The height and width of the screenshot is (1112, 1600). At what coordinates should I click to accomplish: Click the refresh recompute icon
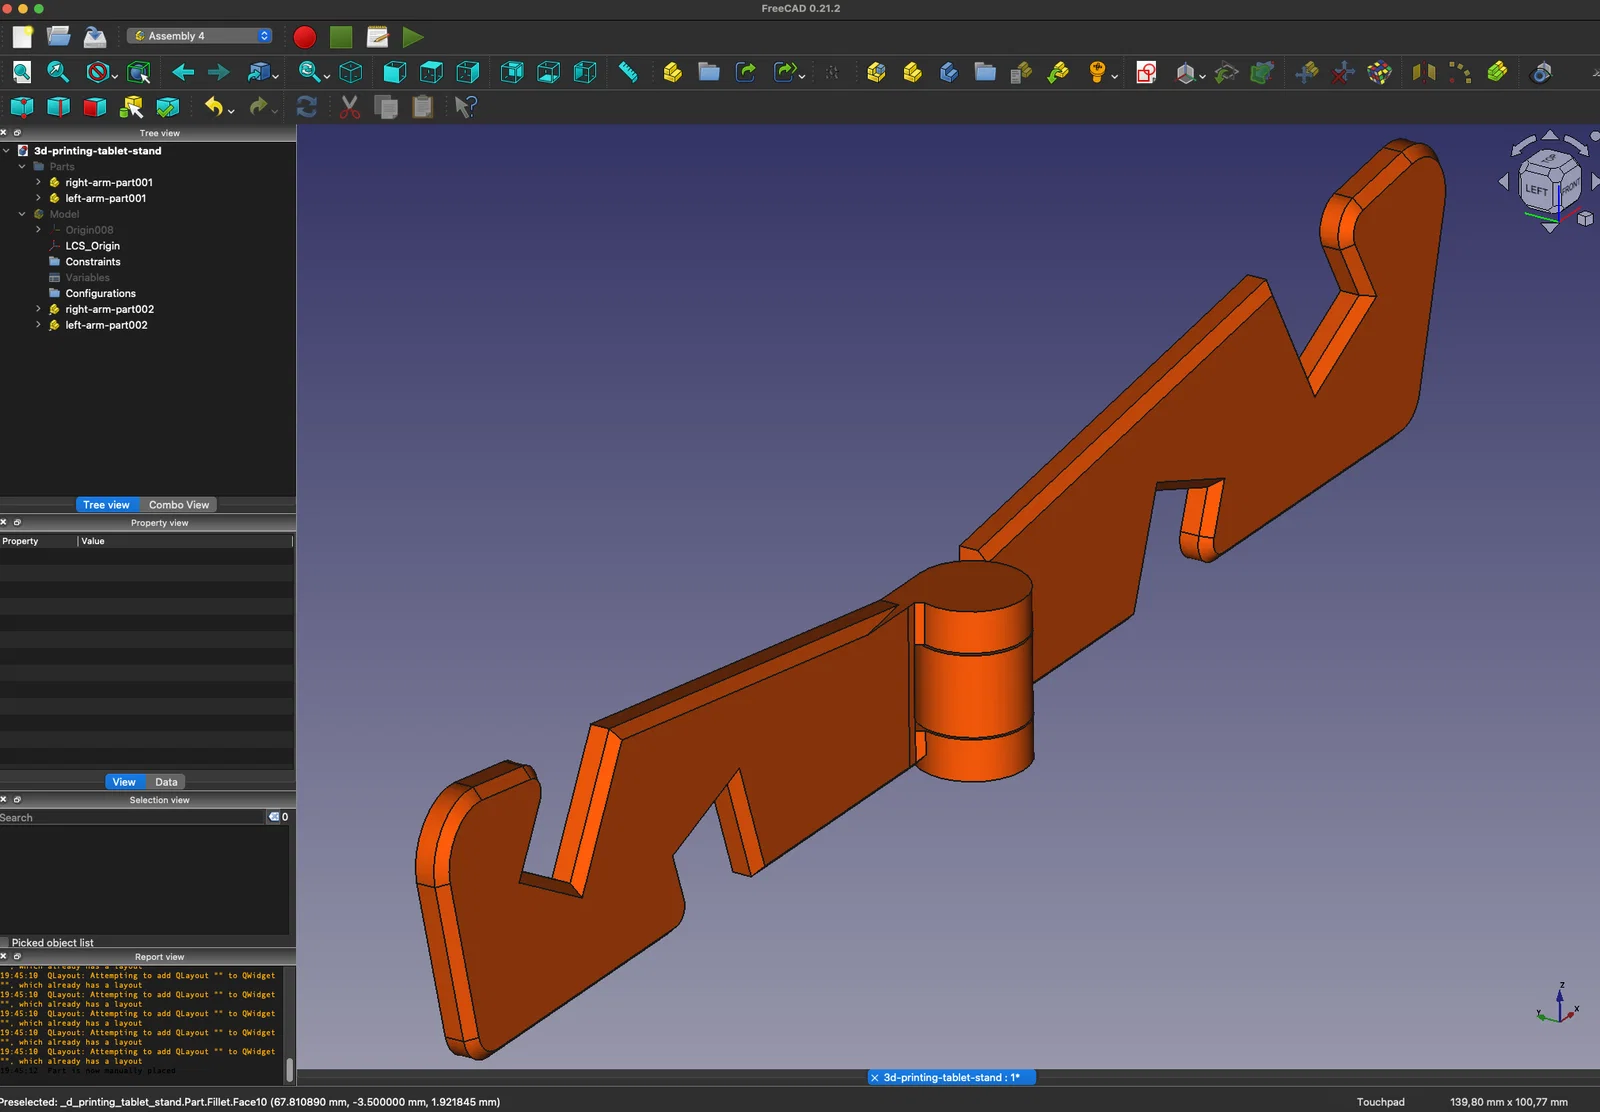307,107
